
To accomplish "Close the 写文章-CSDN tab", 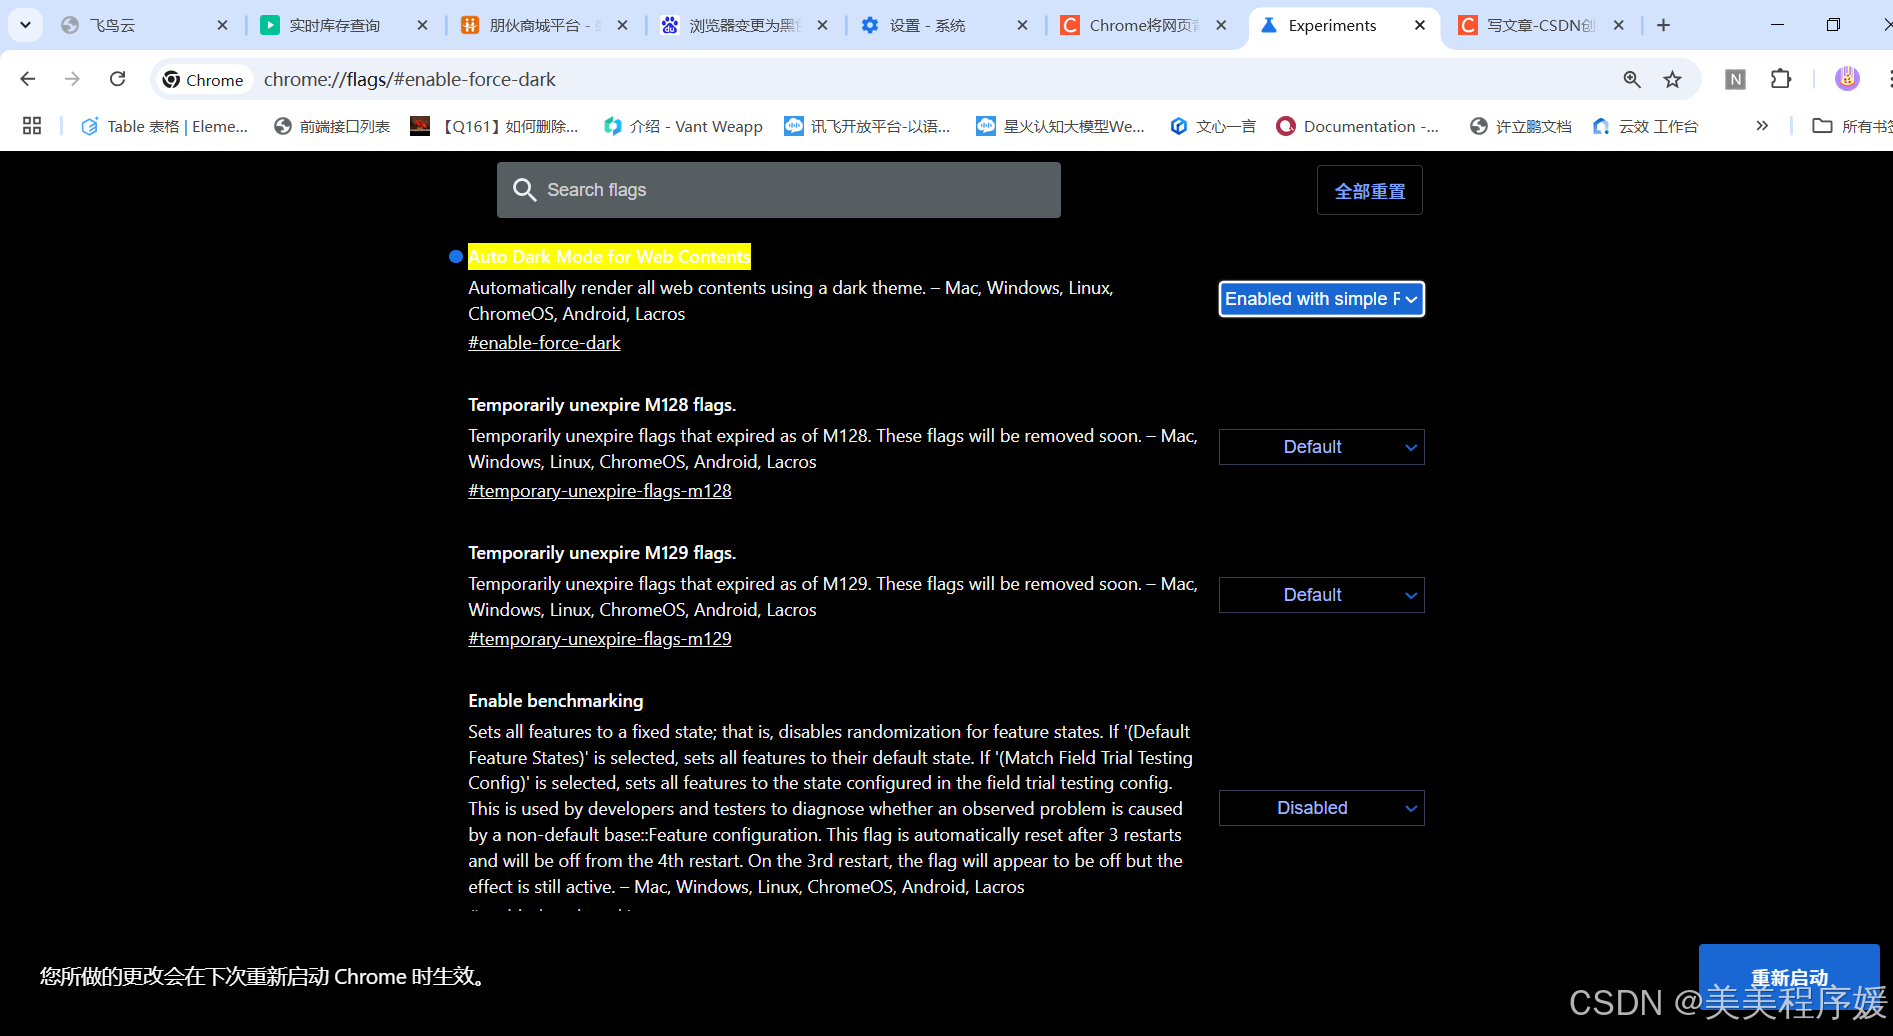I will click(x=1619, y=25).
